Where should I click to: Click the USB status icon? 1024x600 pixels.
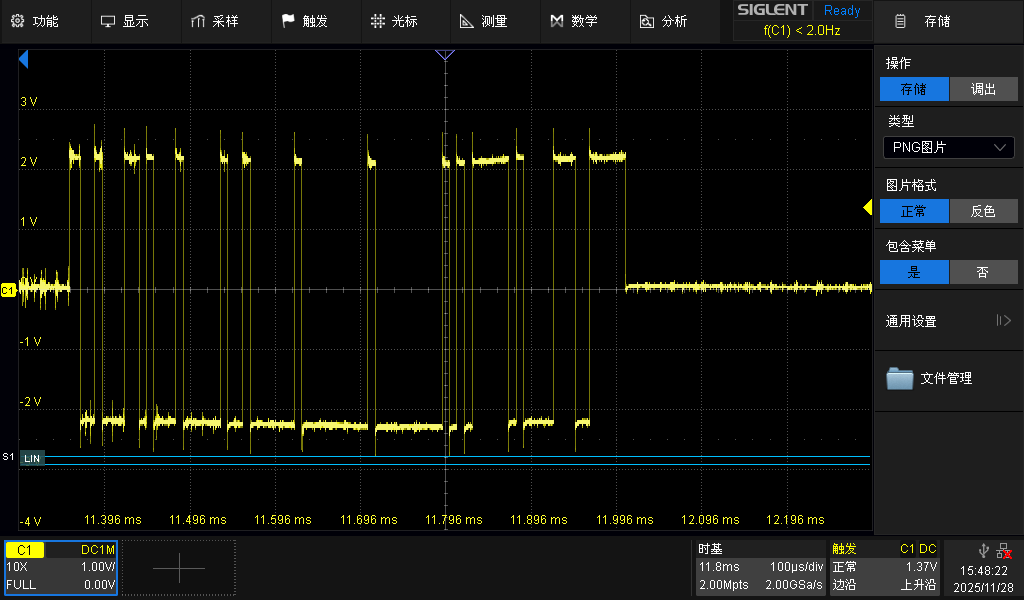(x=984, y=550)
